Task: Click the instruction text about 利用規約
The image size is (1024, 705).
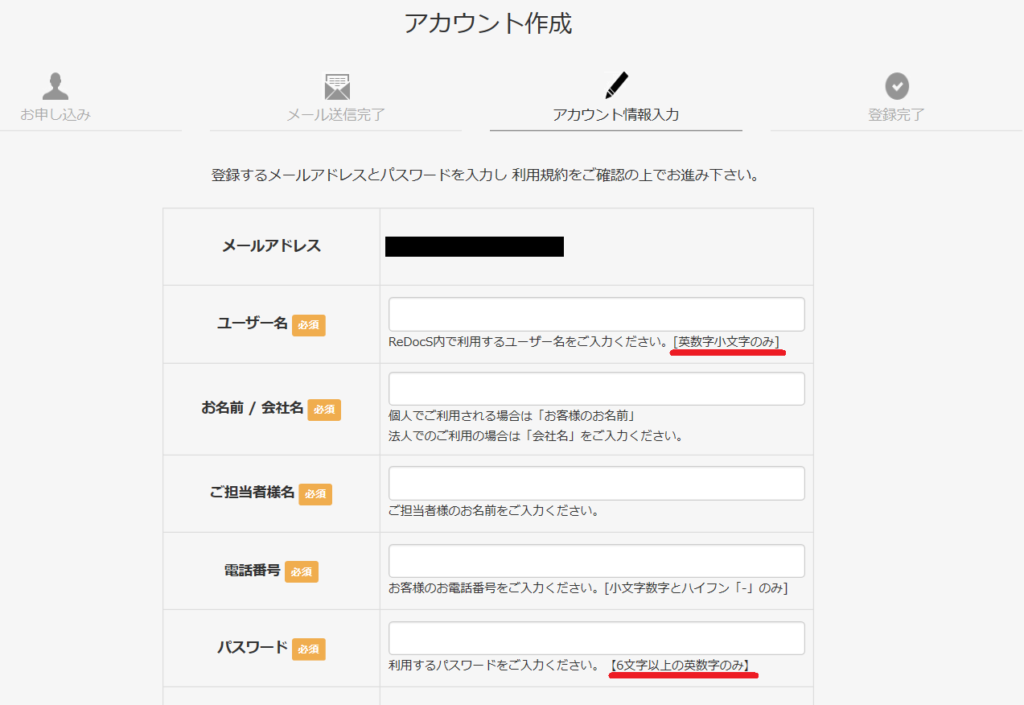Action: click(x=485, y=176)
